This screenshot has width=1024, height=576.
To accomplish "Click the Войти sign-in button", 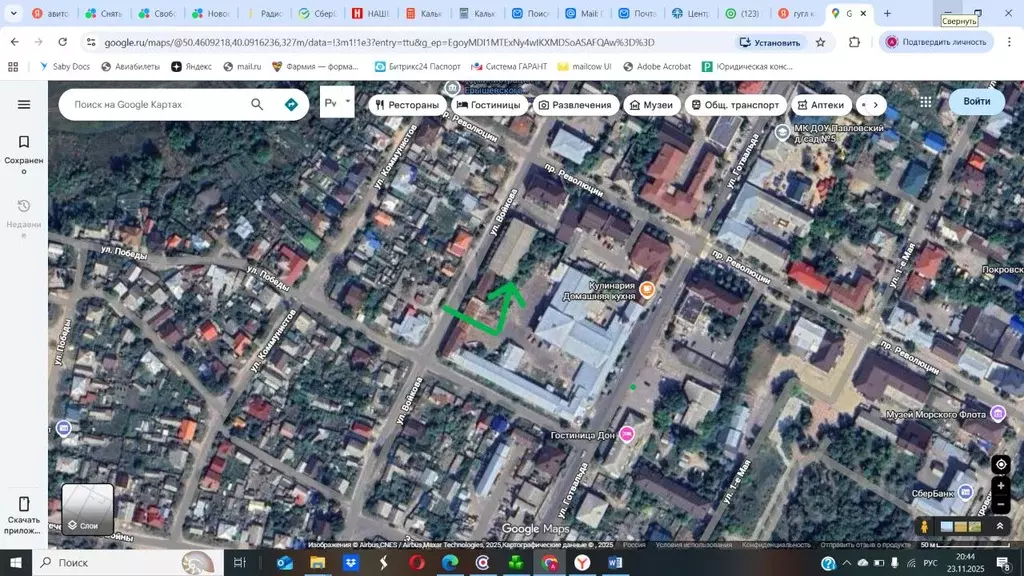I will click(x=976, y=102).
